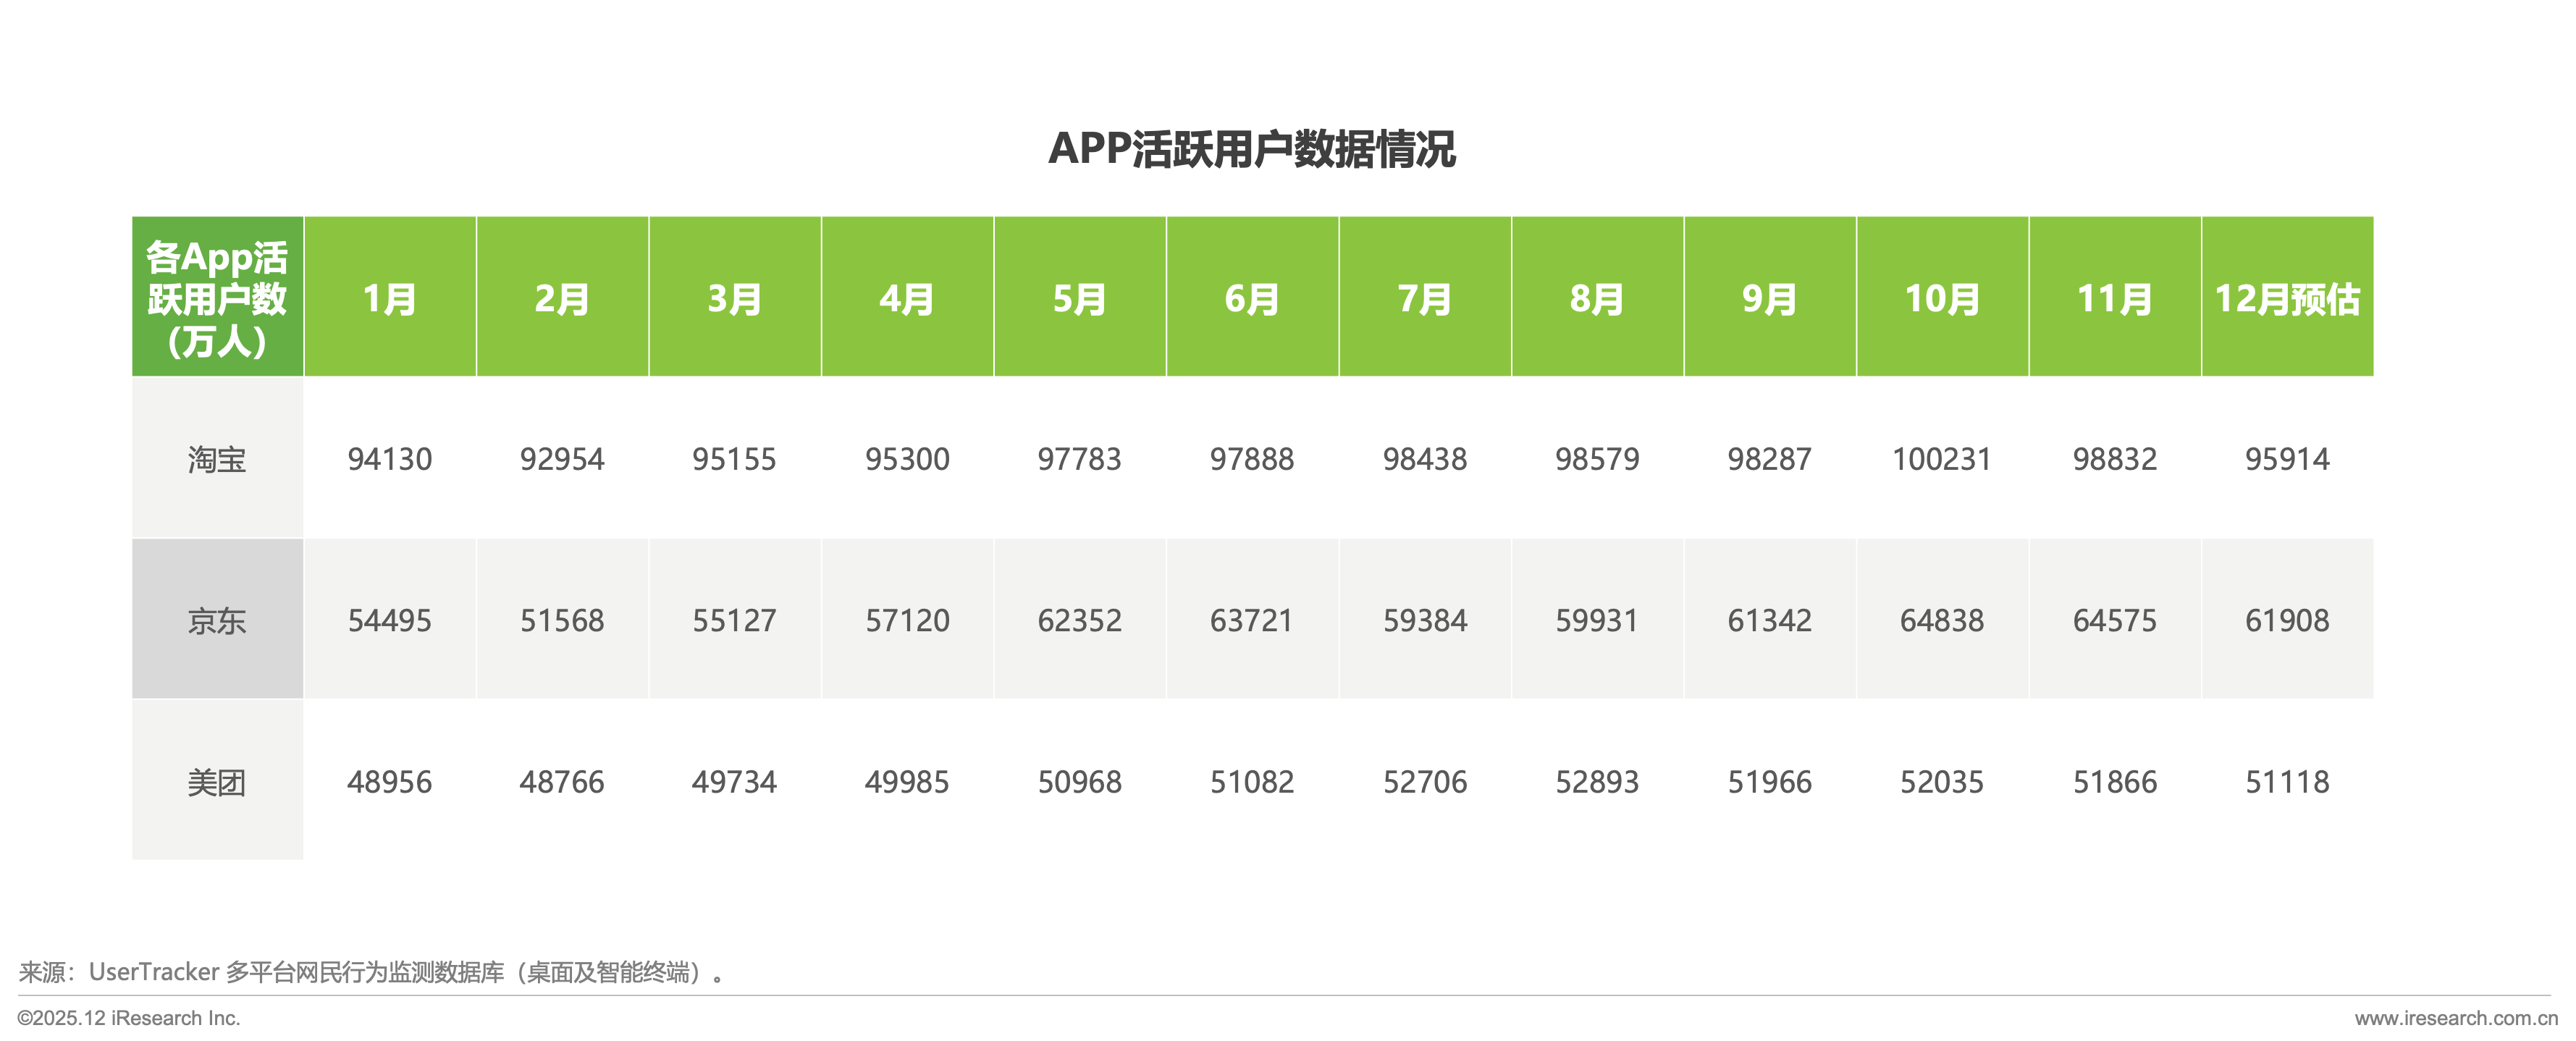Click the value 50968
2576x1041 pixels.
click(1080, 781)
